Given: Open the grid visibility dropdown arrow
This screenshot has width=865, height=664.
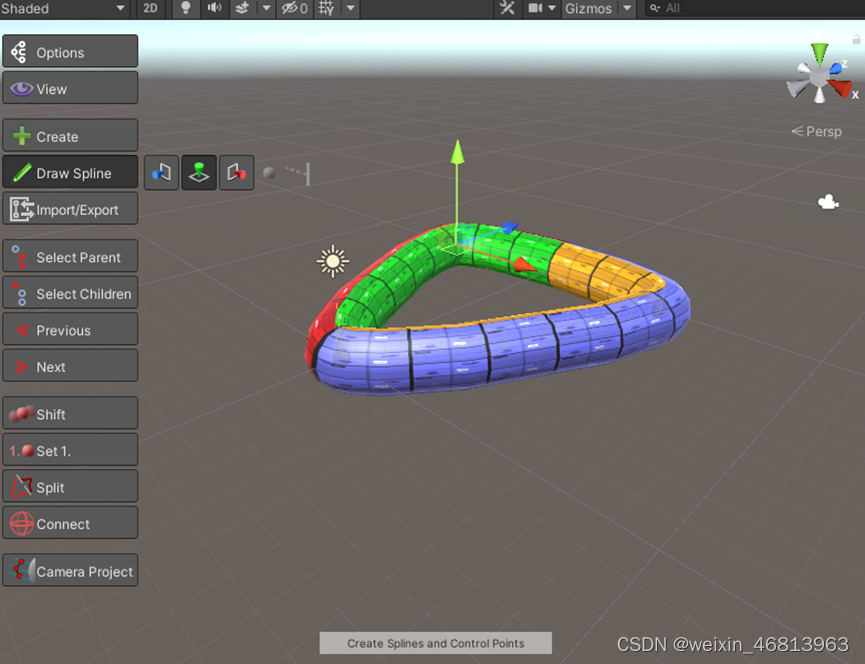Looking at the screenshot, I should [349, 9].
